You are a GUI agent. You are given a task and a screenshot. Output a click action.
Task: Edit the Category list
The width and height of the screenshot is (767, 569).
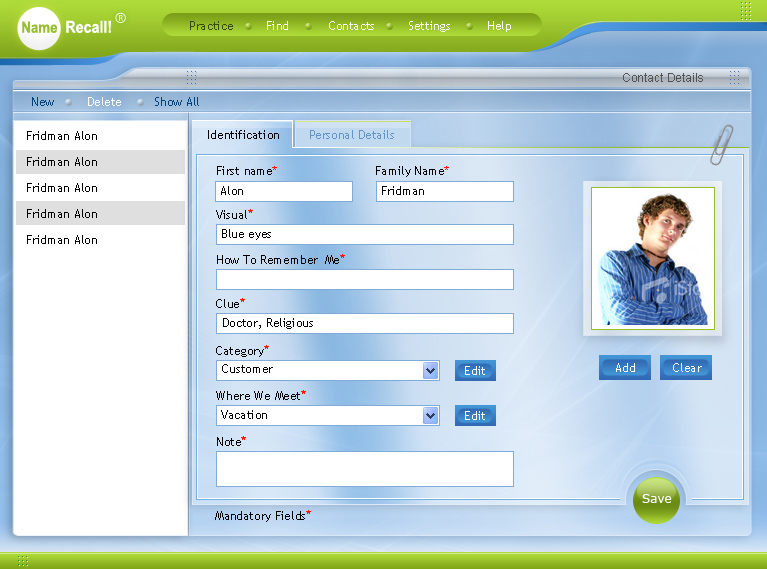475,371
